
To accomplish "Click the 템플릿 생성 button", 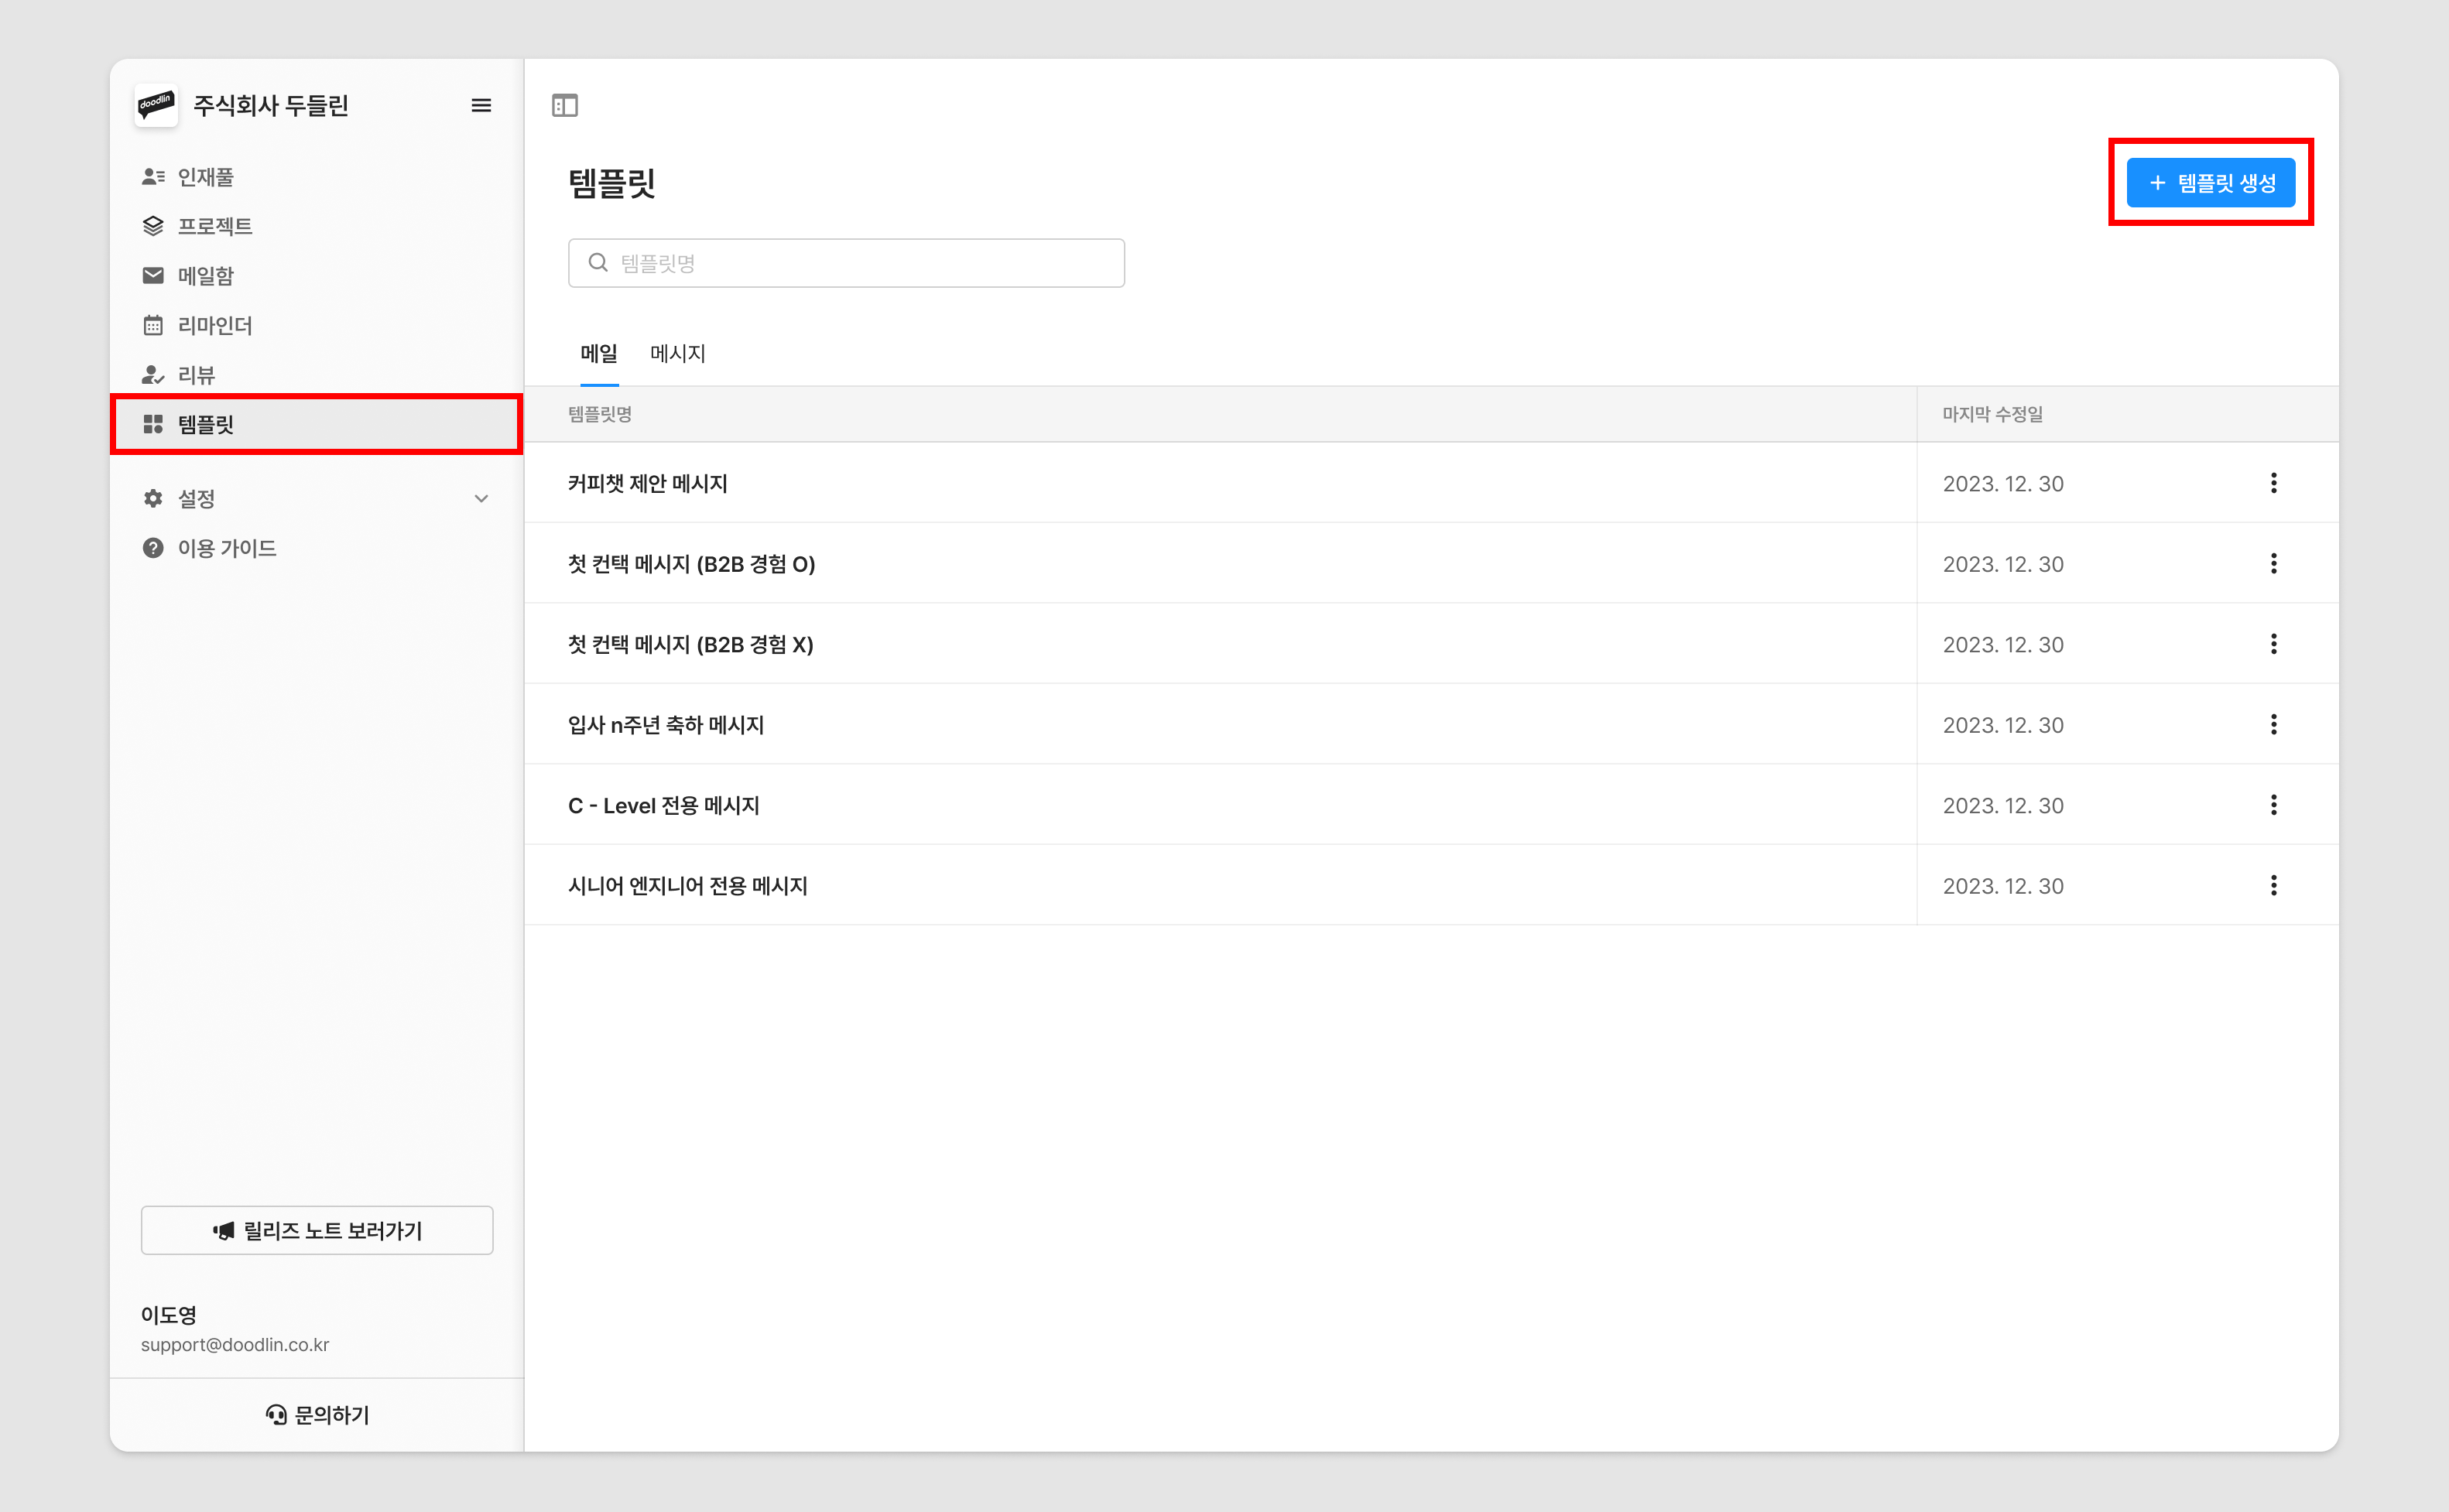I will click(2210, 183).
